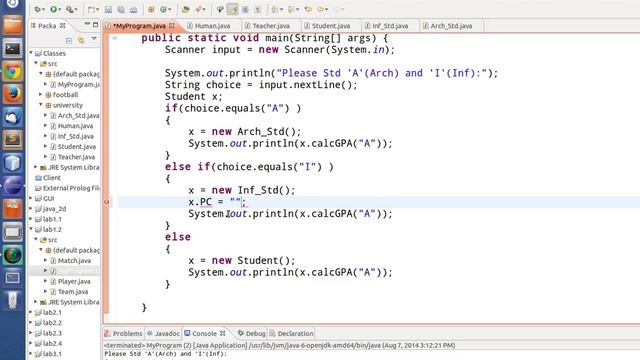Select Inf_Std.java in the Package Explorer
The width and height of the screenshot is (640, 360).
(76, 136)
